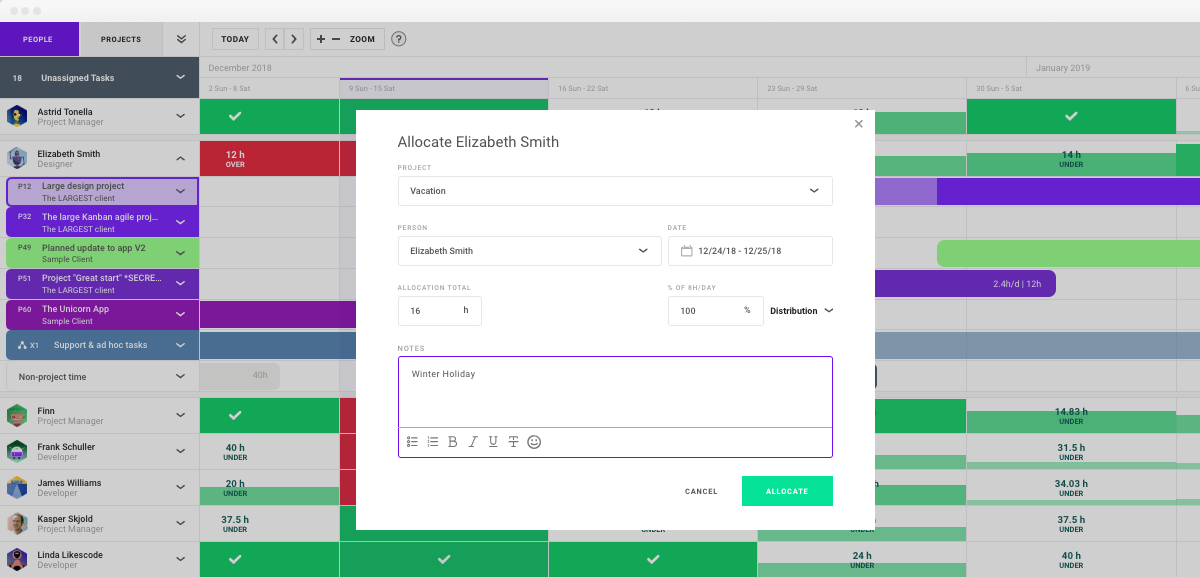
Task: Expand Planned update to app V2 row
Action: tap(180, 253)
